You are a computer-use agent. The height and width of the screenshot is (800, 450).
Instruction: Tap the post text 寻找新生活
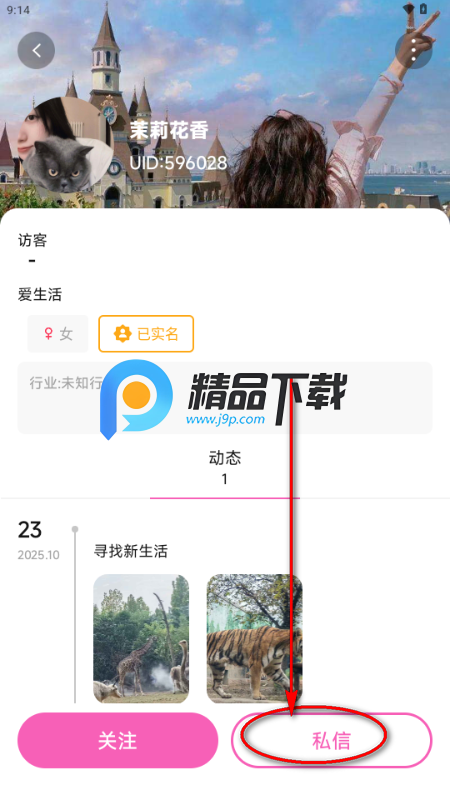click(131, 552)
